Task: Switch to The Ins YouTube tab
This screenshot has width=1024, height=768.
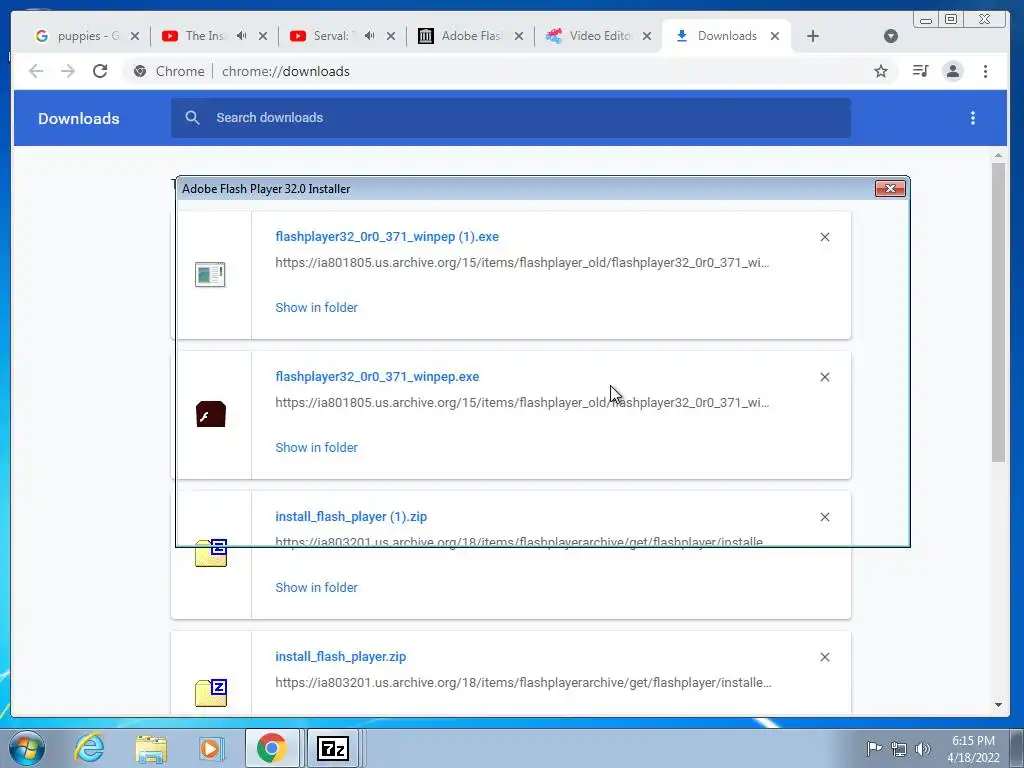Action: pos(204,36)
